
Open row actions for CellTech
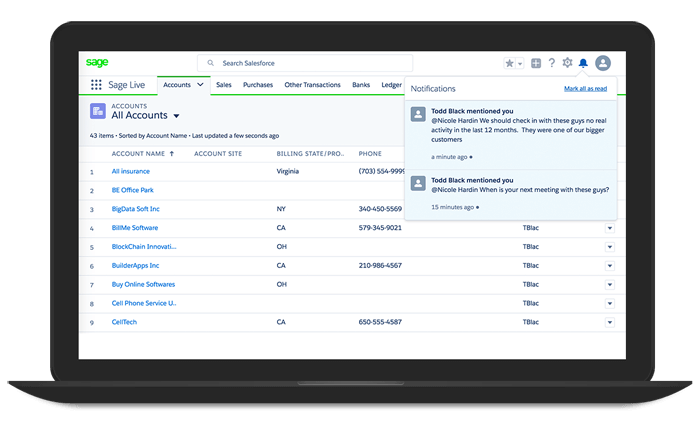click(x=610, y=322)
